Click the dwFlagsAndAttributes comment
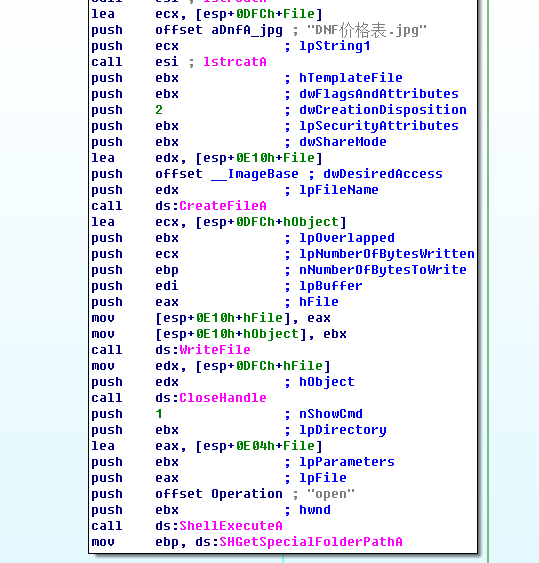 (379, 94)
